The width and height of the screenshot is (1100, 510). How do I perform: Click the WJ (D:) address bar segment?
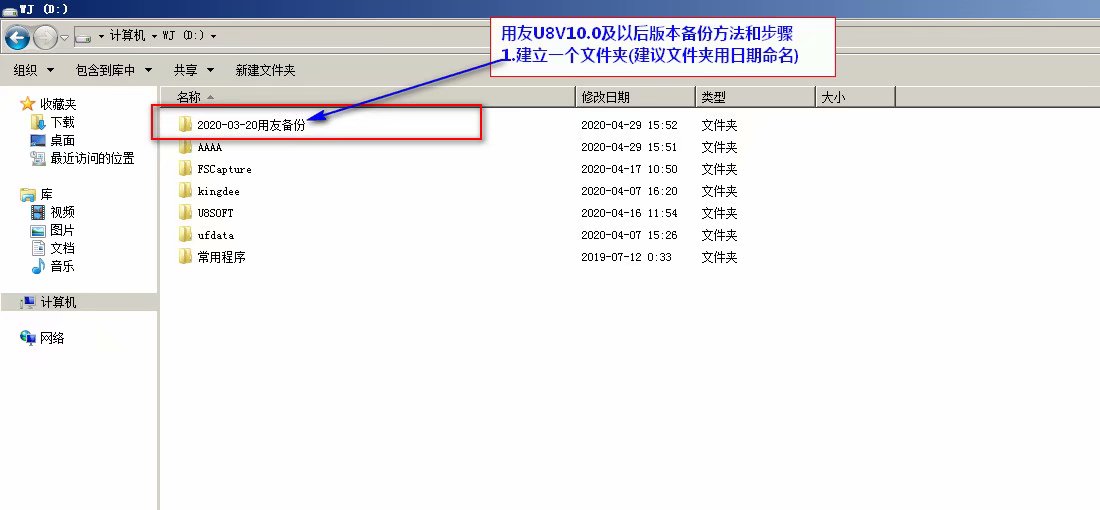point(184,36)
